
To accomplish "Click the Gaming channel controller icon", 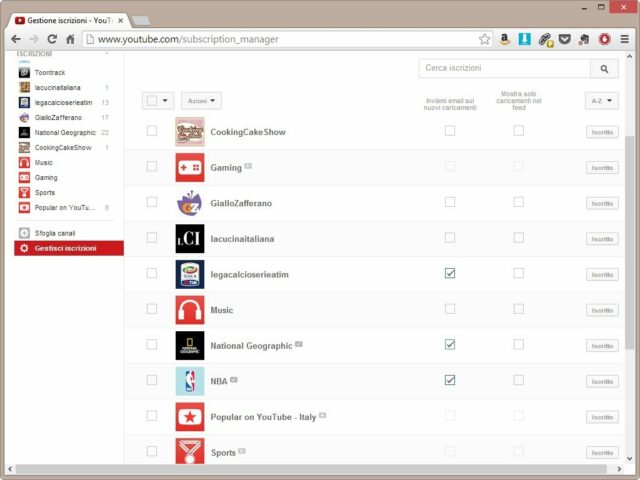I will coord(189,167).
